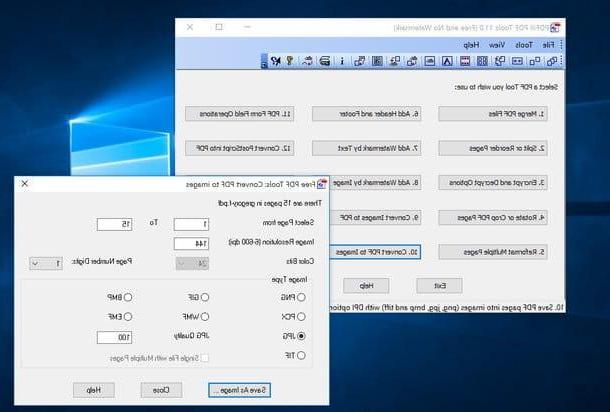Screen dimensions: 610x412
Task: Open the Color Bits dropdown
Action: 192,264
